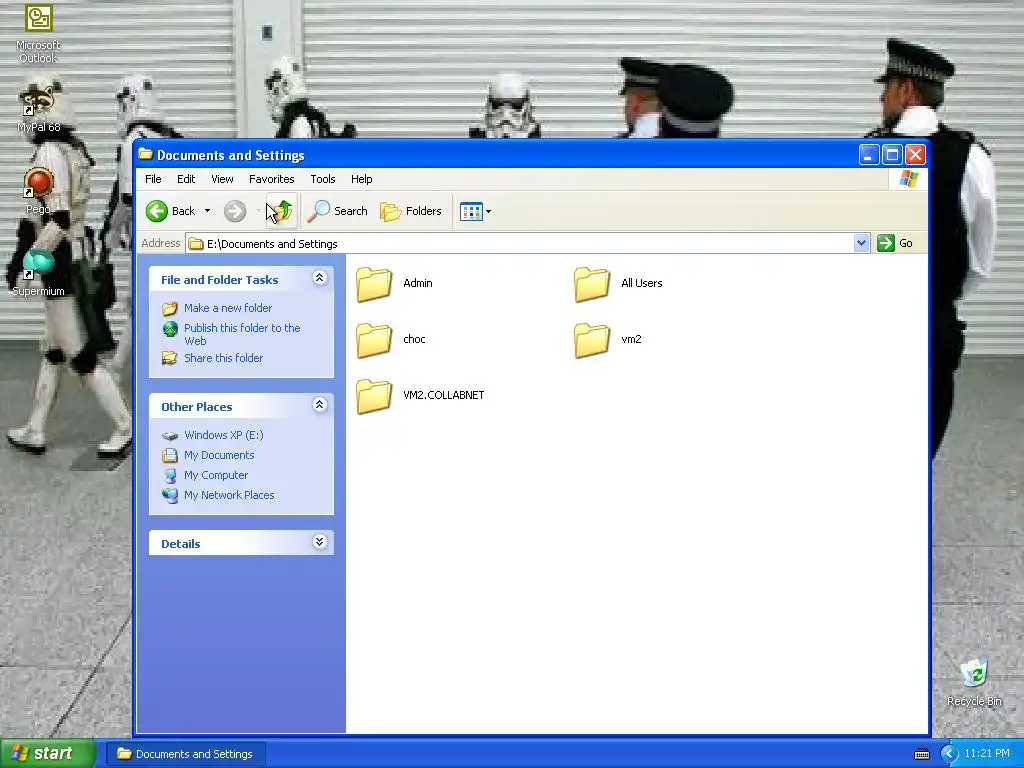The height and width of the screenshot is (768, 1024).
Task: Click the keyboard tray icon
Action: click(x=921, y=754)
